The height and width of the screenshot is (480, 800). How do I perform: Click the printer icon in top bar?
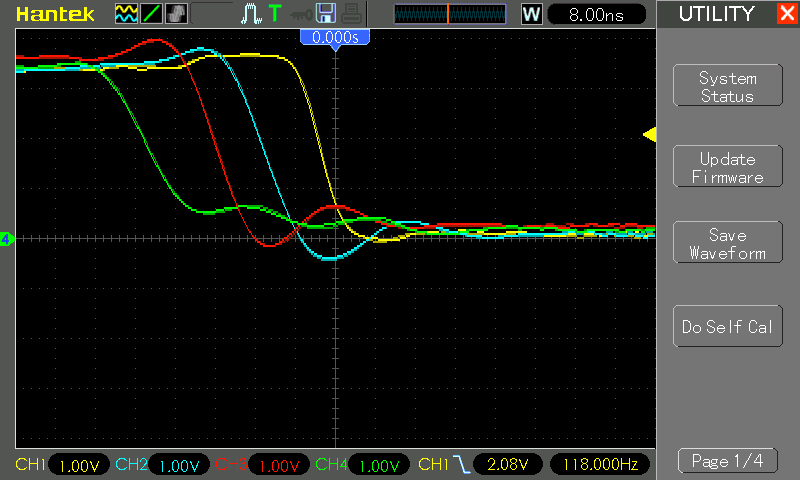[x=352, y=14]
